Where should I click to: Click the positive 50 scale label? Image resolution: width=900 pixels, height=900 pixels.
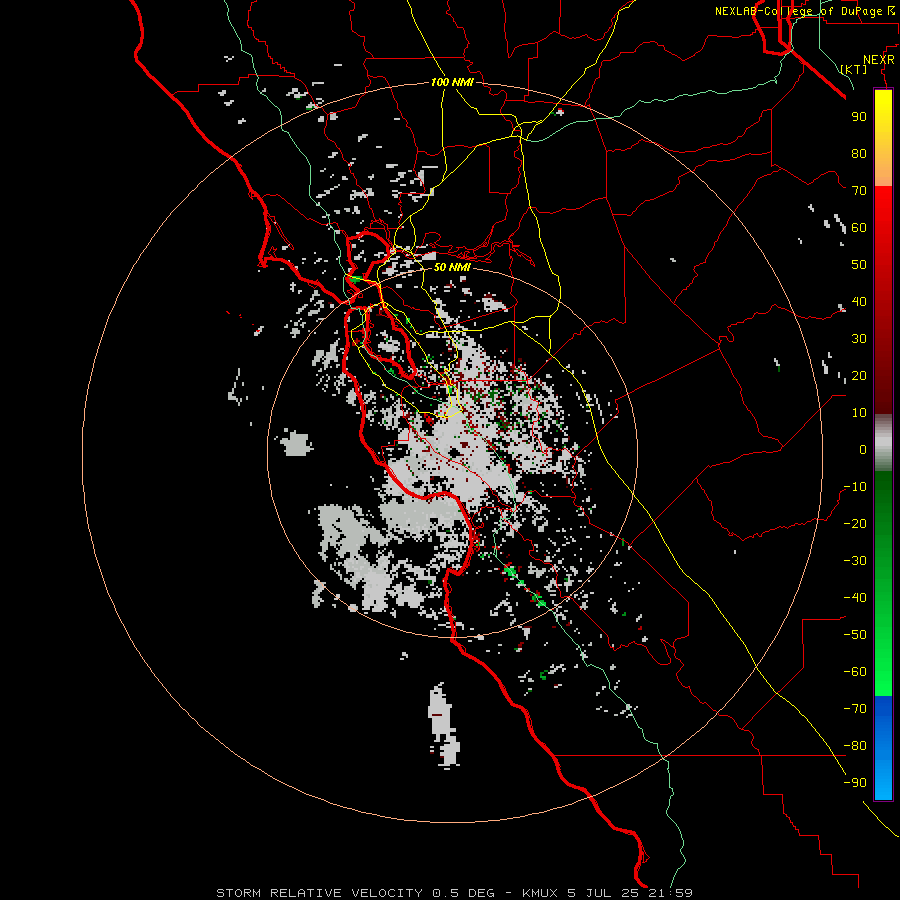tap(859, 265)
